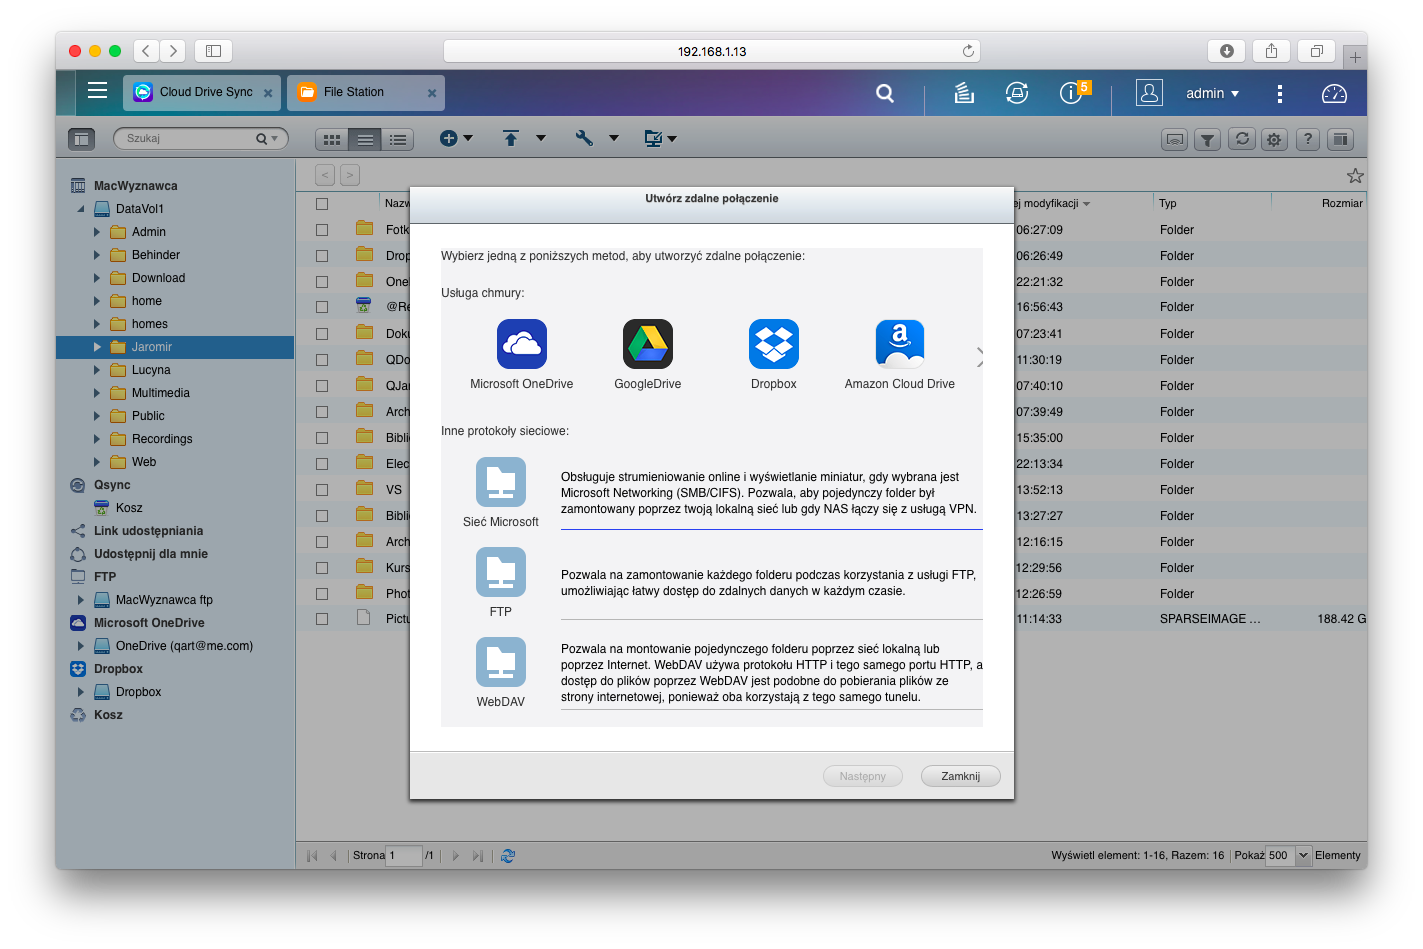The width and height of the screenshot is (1423, 949).
Task: Refresh the file list via toolbar
Action: tap(1242, 140)
